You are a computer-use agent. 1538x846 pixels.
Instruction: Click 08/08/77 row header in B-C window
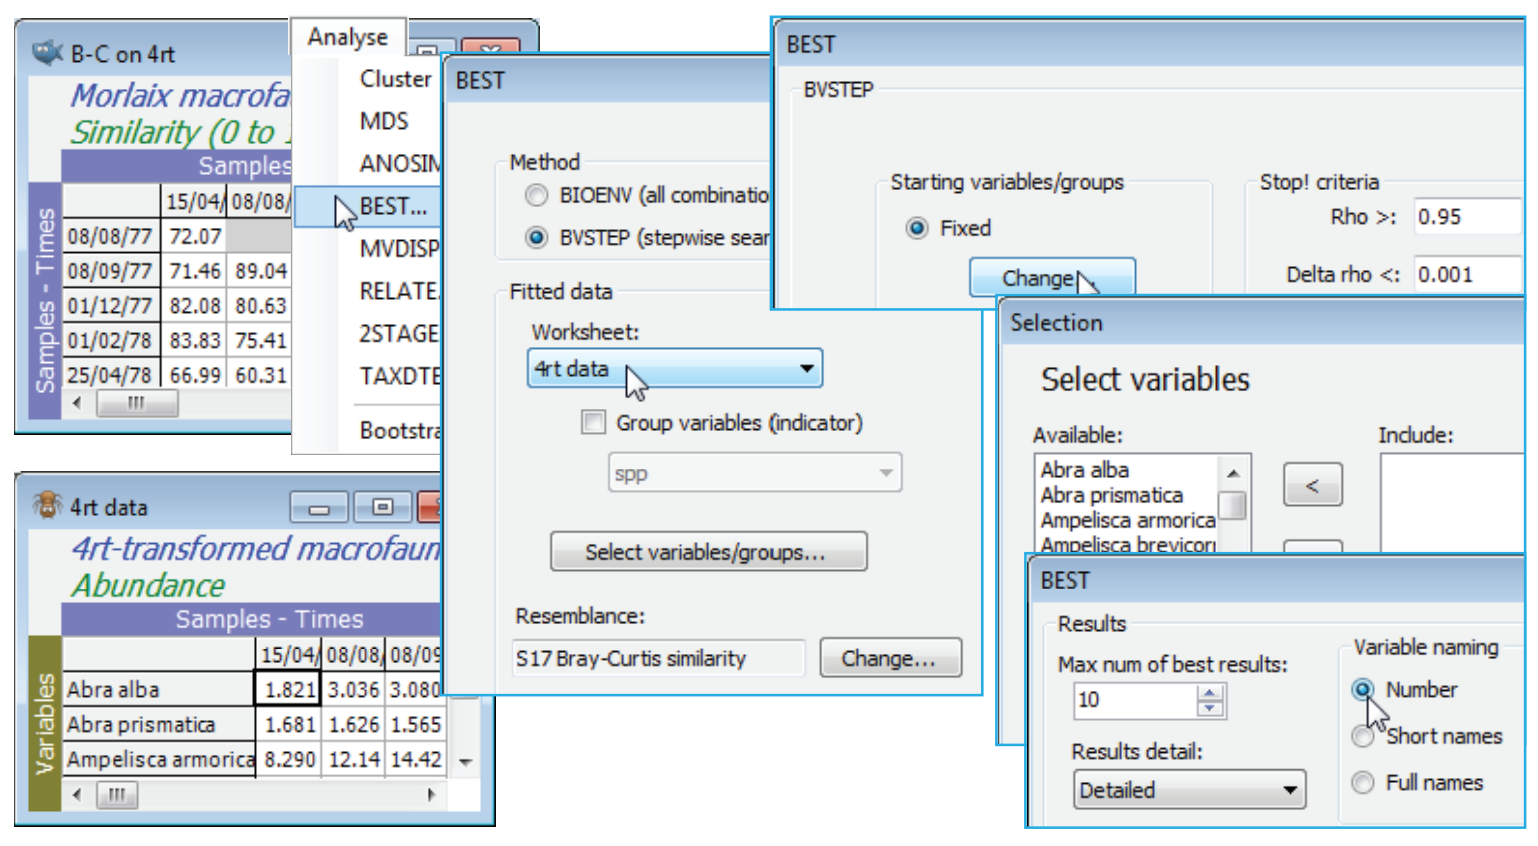tap(110, 237)
